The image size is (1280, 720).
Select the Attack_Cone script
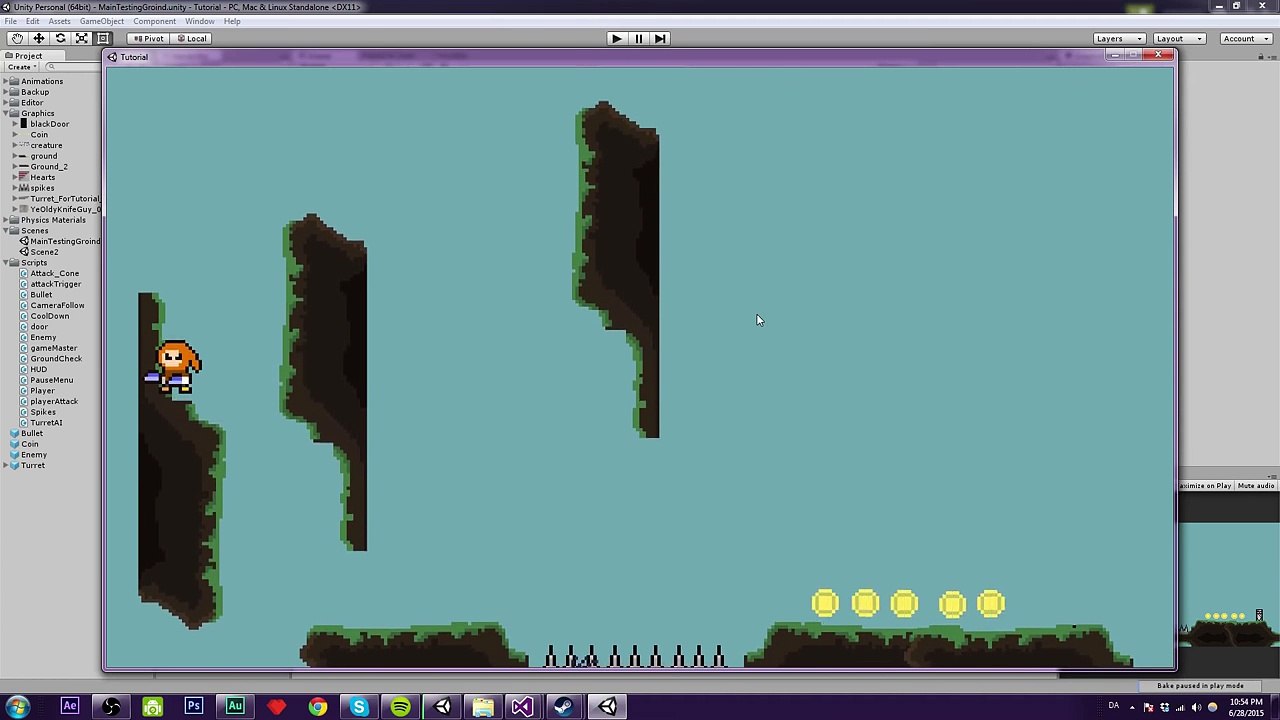(x=49, y=274)
